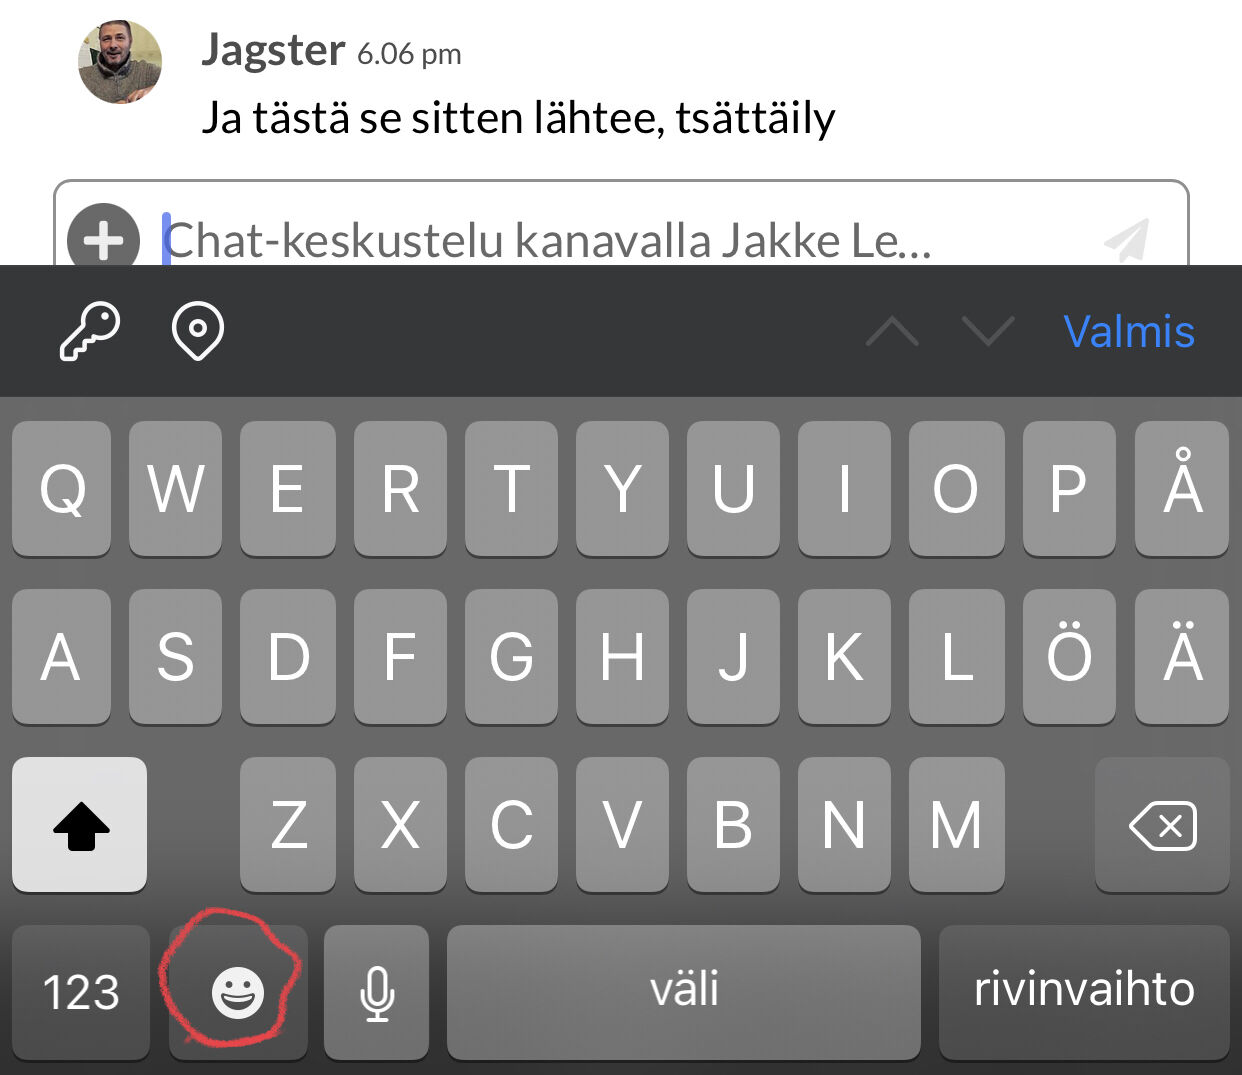Screen dimensions: 1242x1075
Task: Open Jagster's username link
Action: (x=273, y=50)
